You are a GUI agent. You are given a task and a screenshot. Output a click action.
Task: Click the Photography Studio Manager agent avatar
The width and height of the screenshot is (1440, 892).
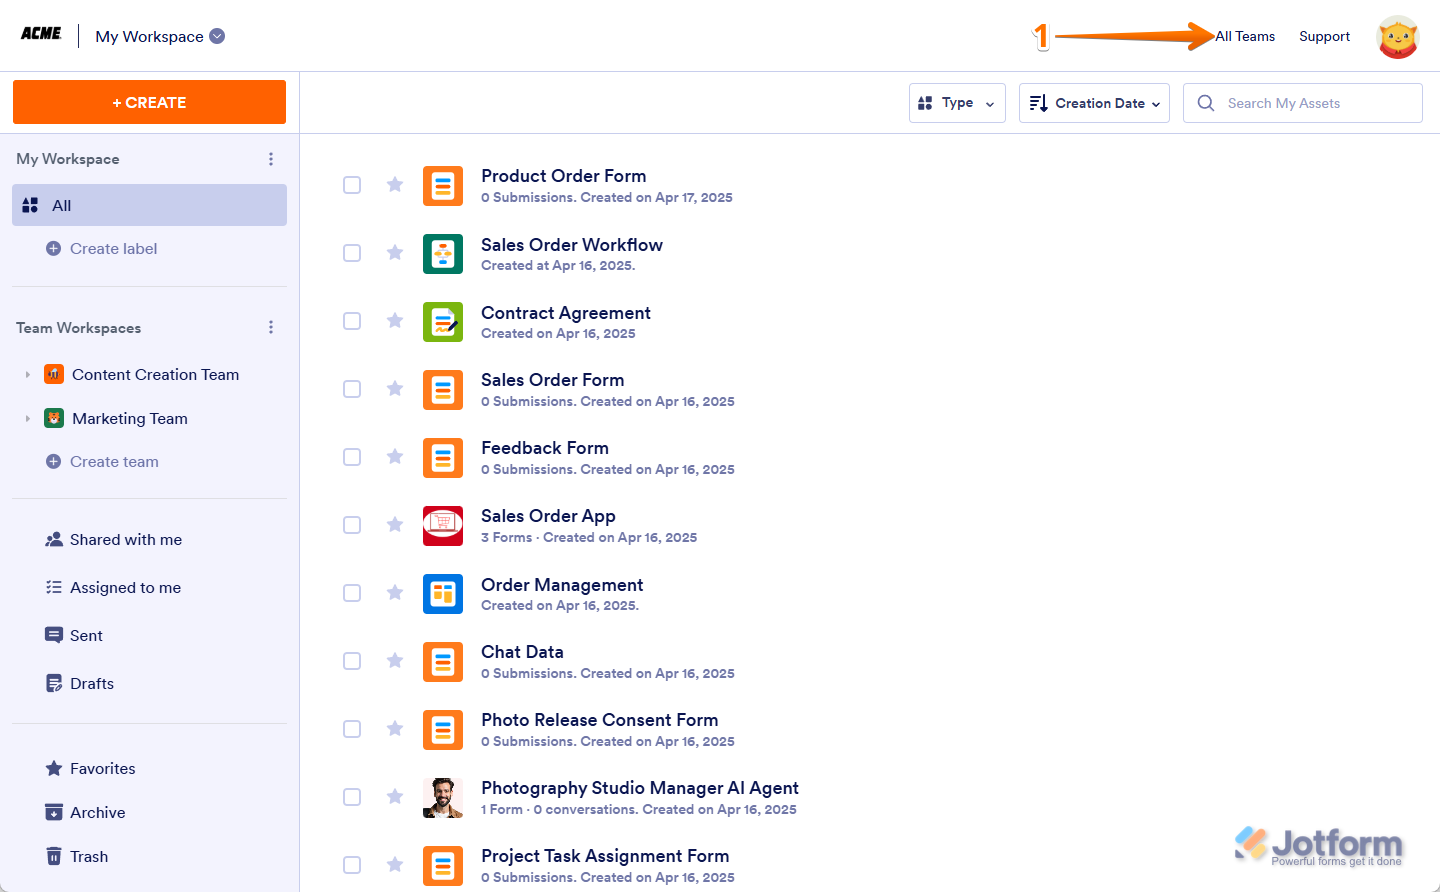(x=442, y=798)
